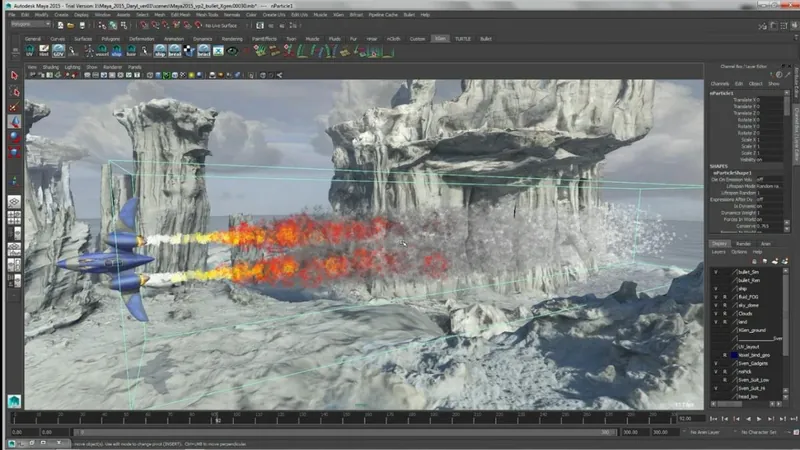Open the Layers menu in Layer Editor
This screenshot has width=800, height=450.
point(718,252)
